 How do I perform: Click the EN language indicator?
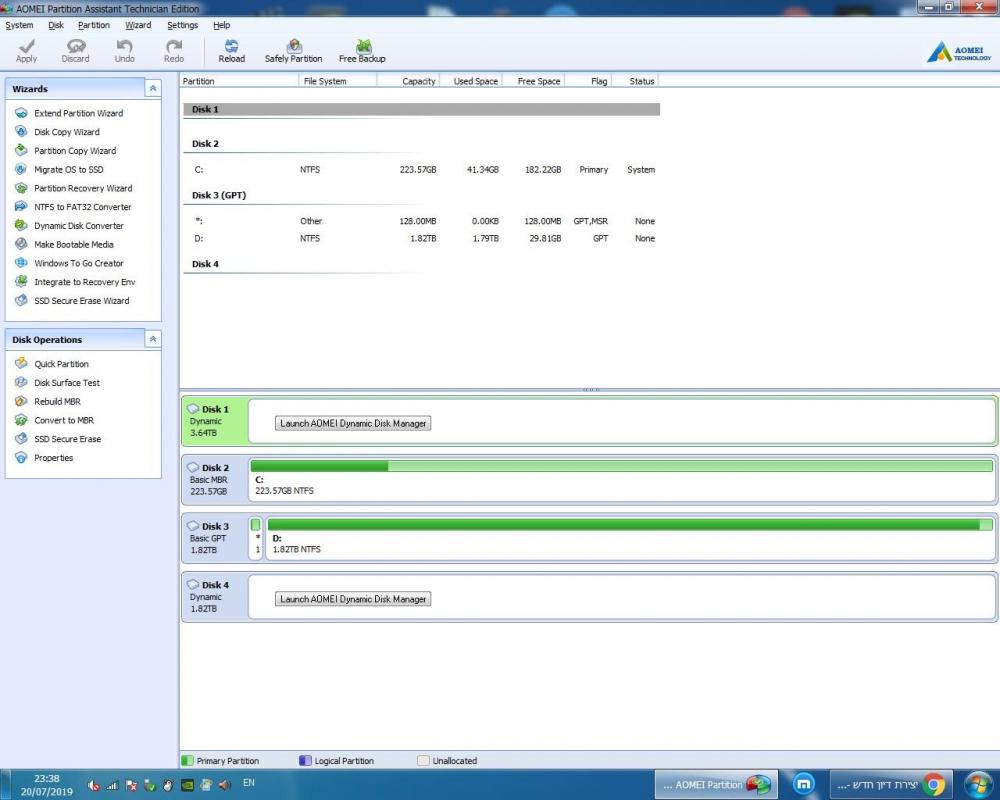pos(249,783)
